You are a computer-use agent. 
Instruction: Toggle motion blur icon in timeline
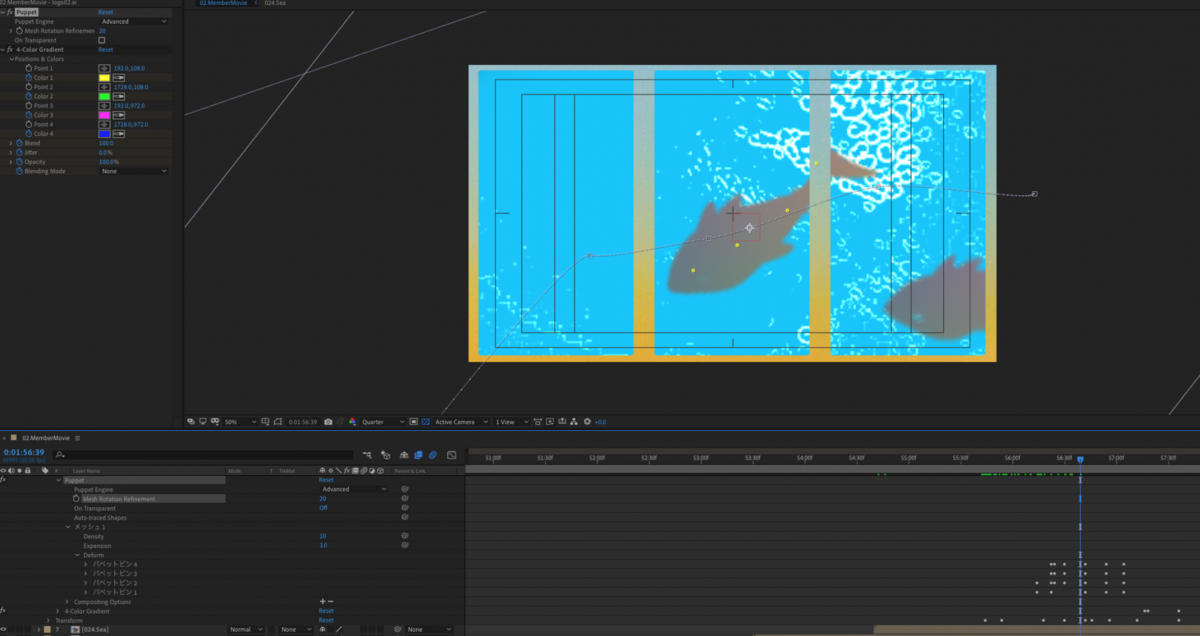pos(433,455)
